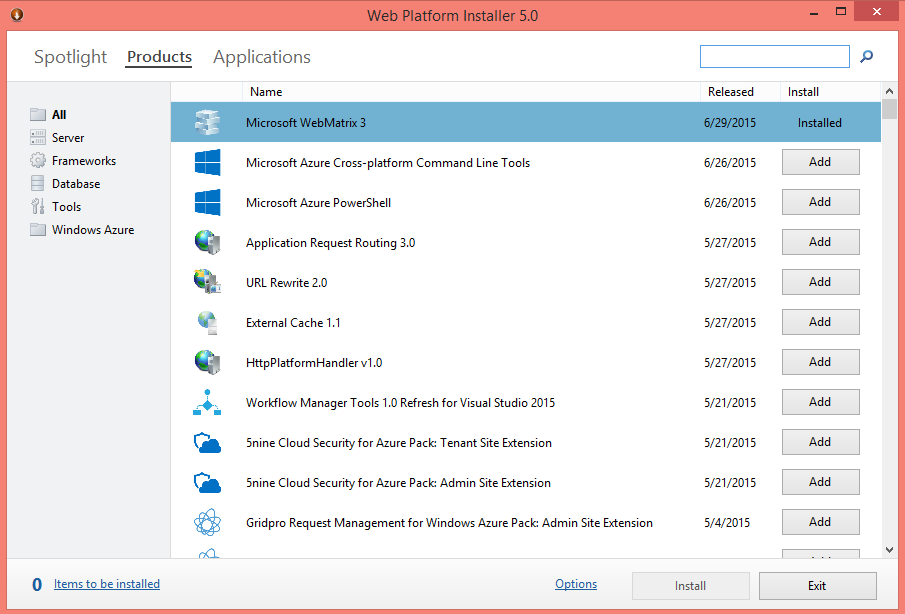Click the Install column header
Viewport: 905px width, 614px height.
(830, 92)
